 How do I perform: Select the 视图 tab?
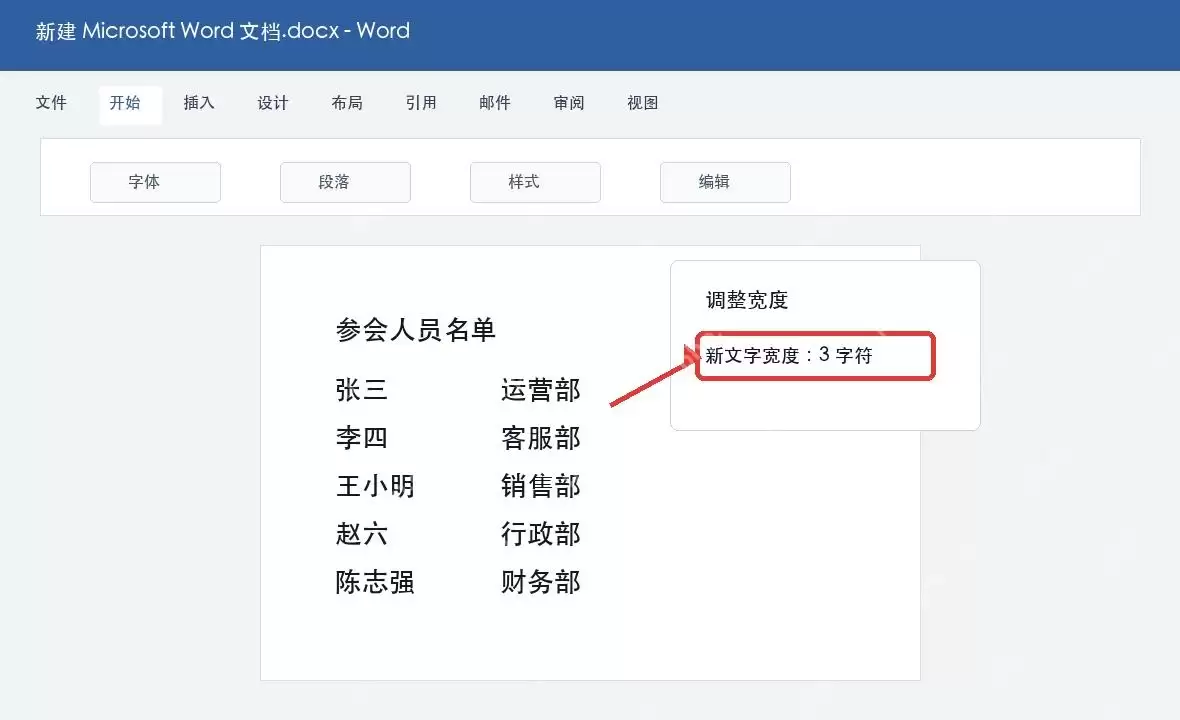click(643, 103)
